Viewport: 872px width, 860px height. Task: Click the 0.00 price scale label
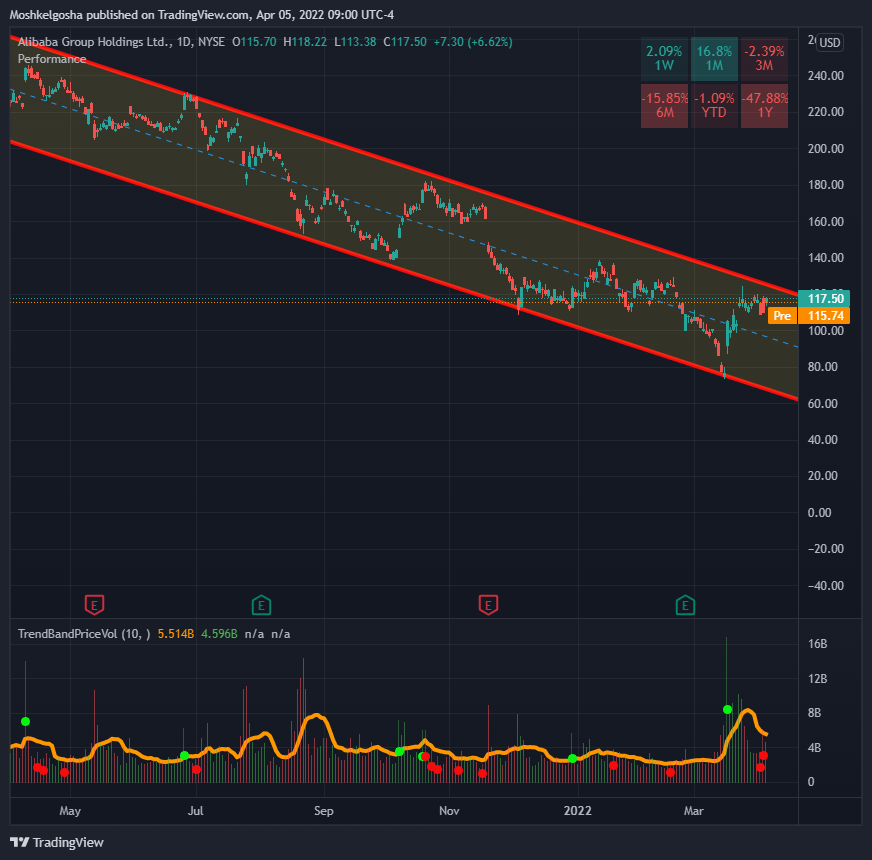(819, 513)
